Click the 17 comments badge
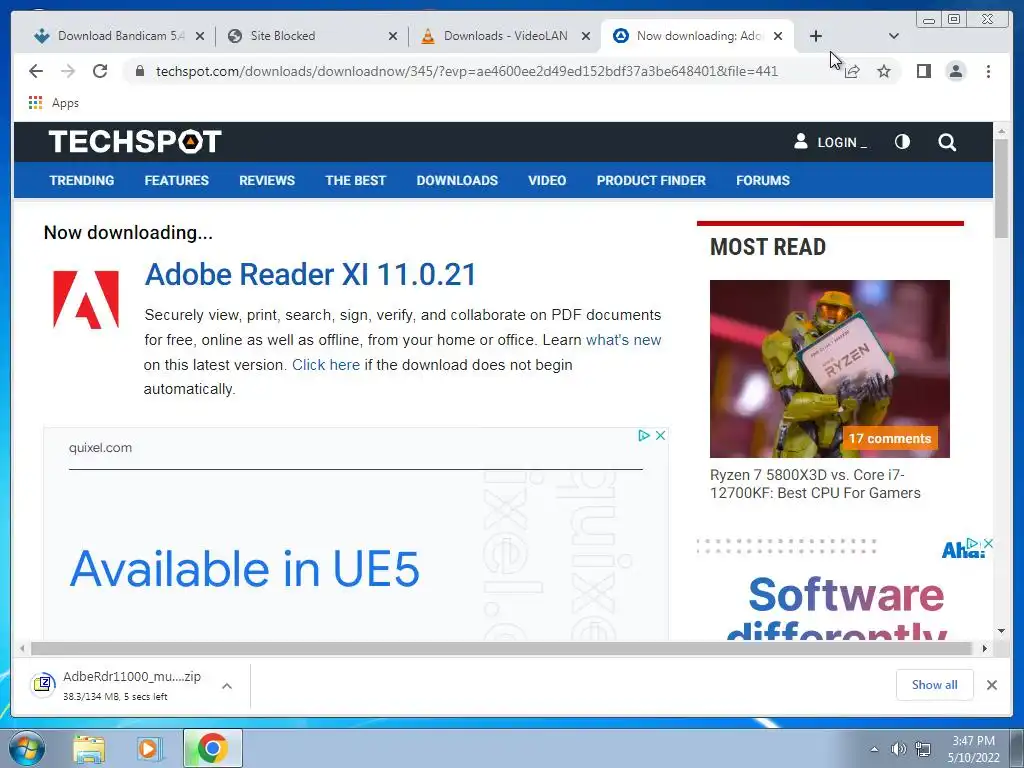 [x=889, y=438]
